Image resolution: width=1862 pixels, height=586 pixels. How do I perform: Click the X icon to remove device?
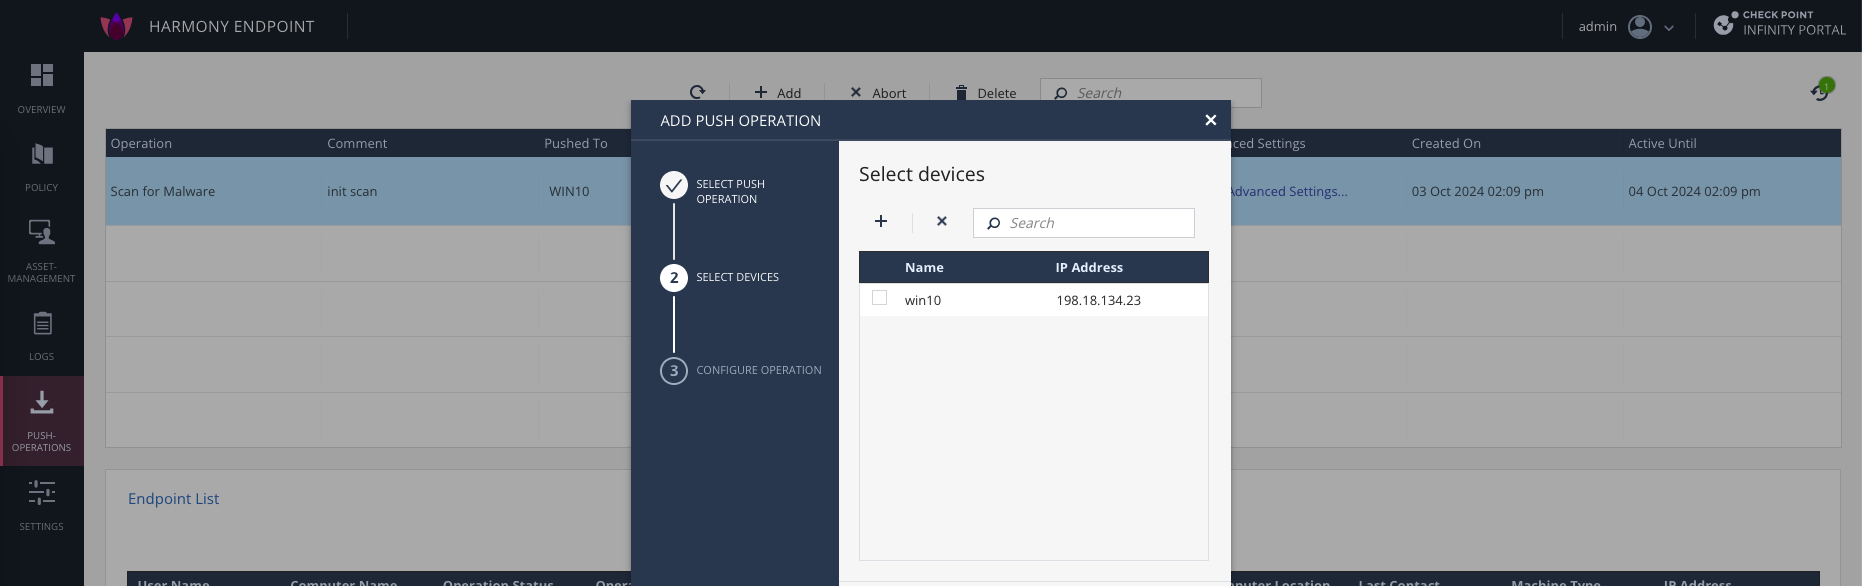[941, 221]
